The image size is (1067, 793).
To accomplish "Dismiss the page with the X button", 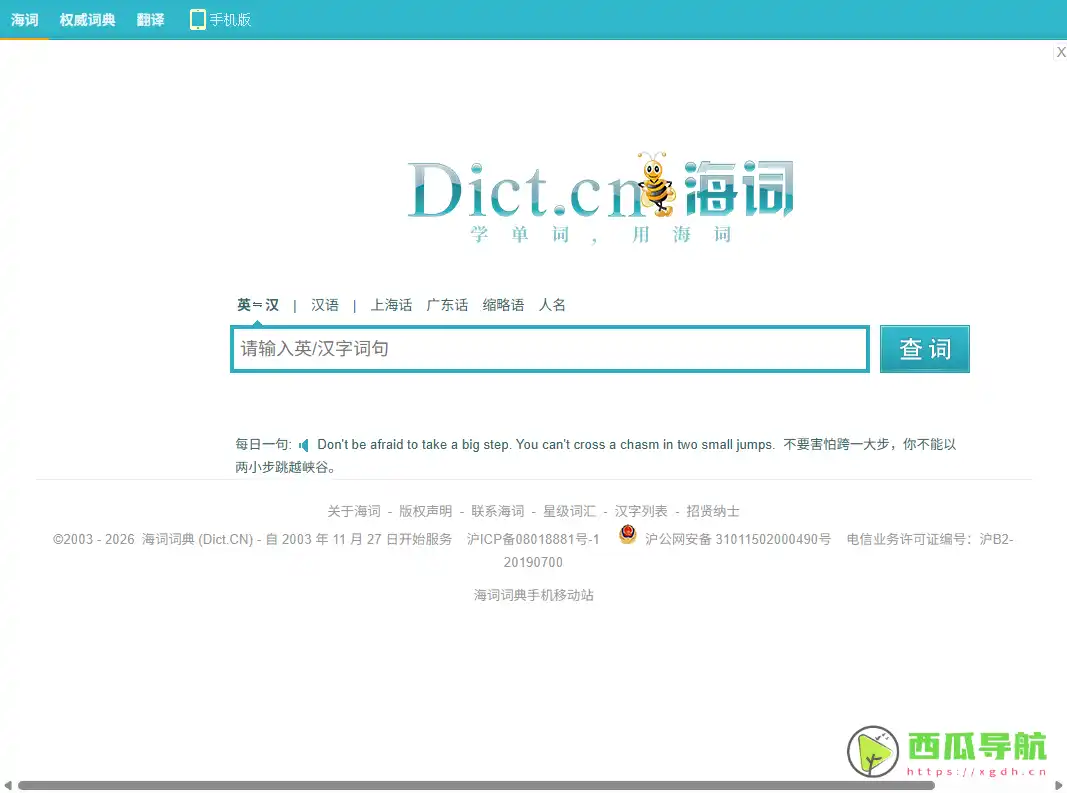I will 1060,51.
